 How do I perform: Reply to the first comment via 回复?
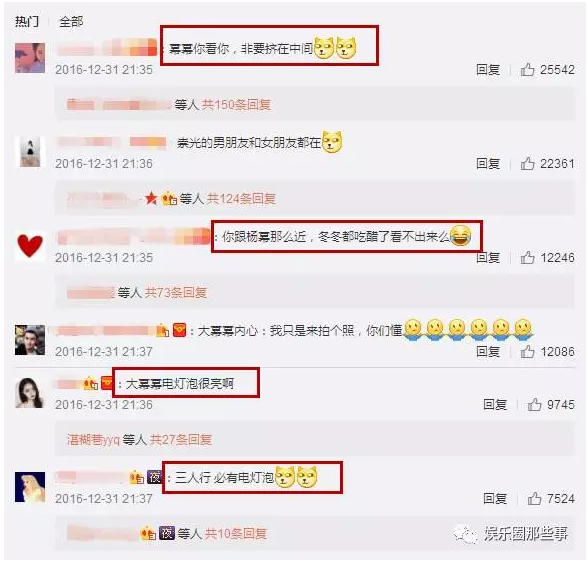coord(488,69)
